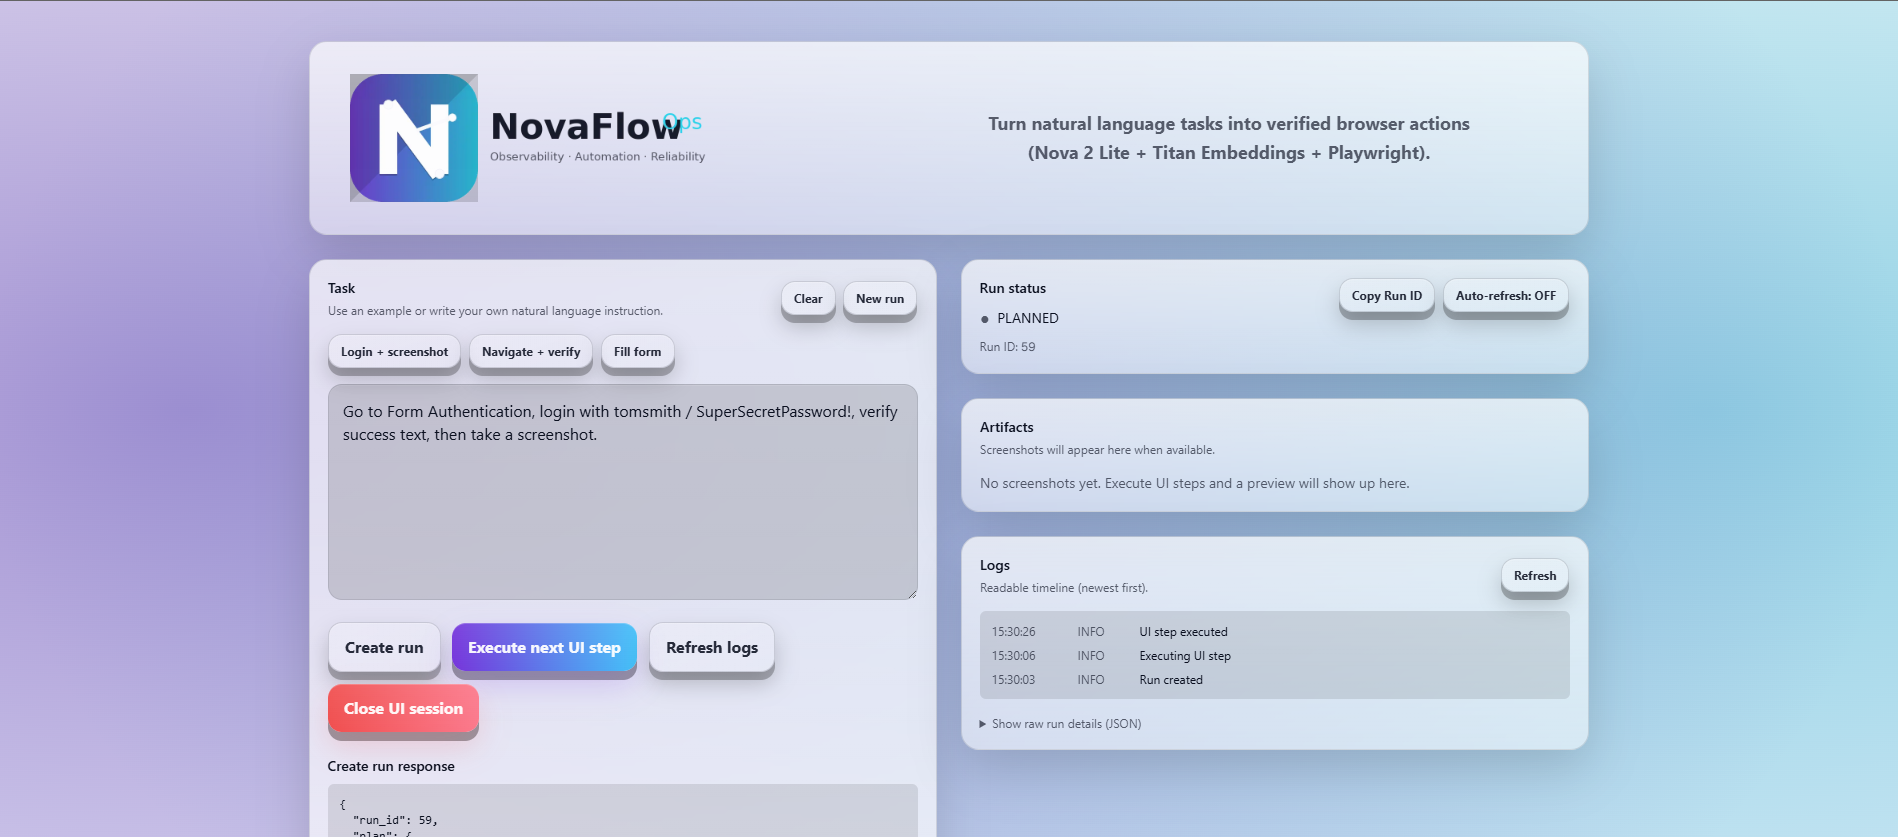Image resolution: width=1898 pixels, height=837 pixels.
Task: Click the NovaFlow N logo icon
Action: [414, 138]
